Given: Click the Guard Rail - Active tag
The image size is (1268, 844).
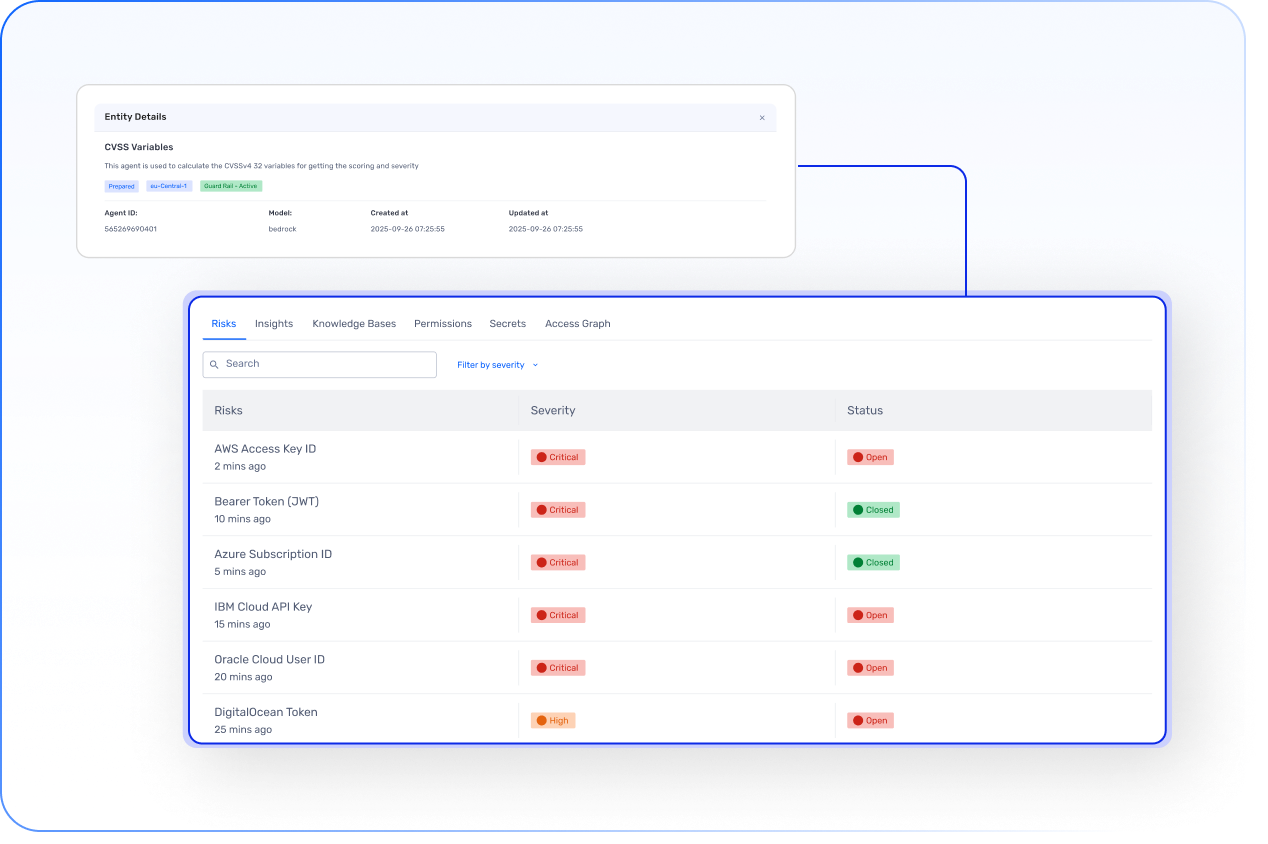Looking at the screenshot, I should click(231, 186).
